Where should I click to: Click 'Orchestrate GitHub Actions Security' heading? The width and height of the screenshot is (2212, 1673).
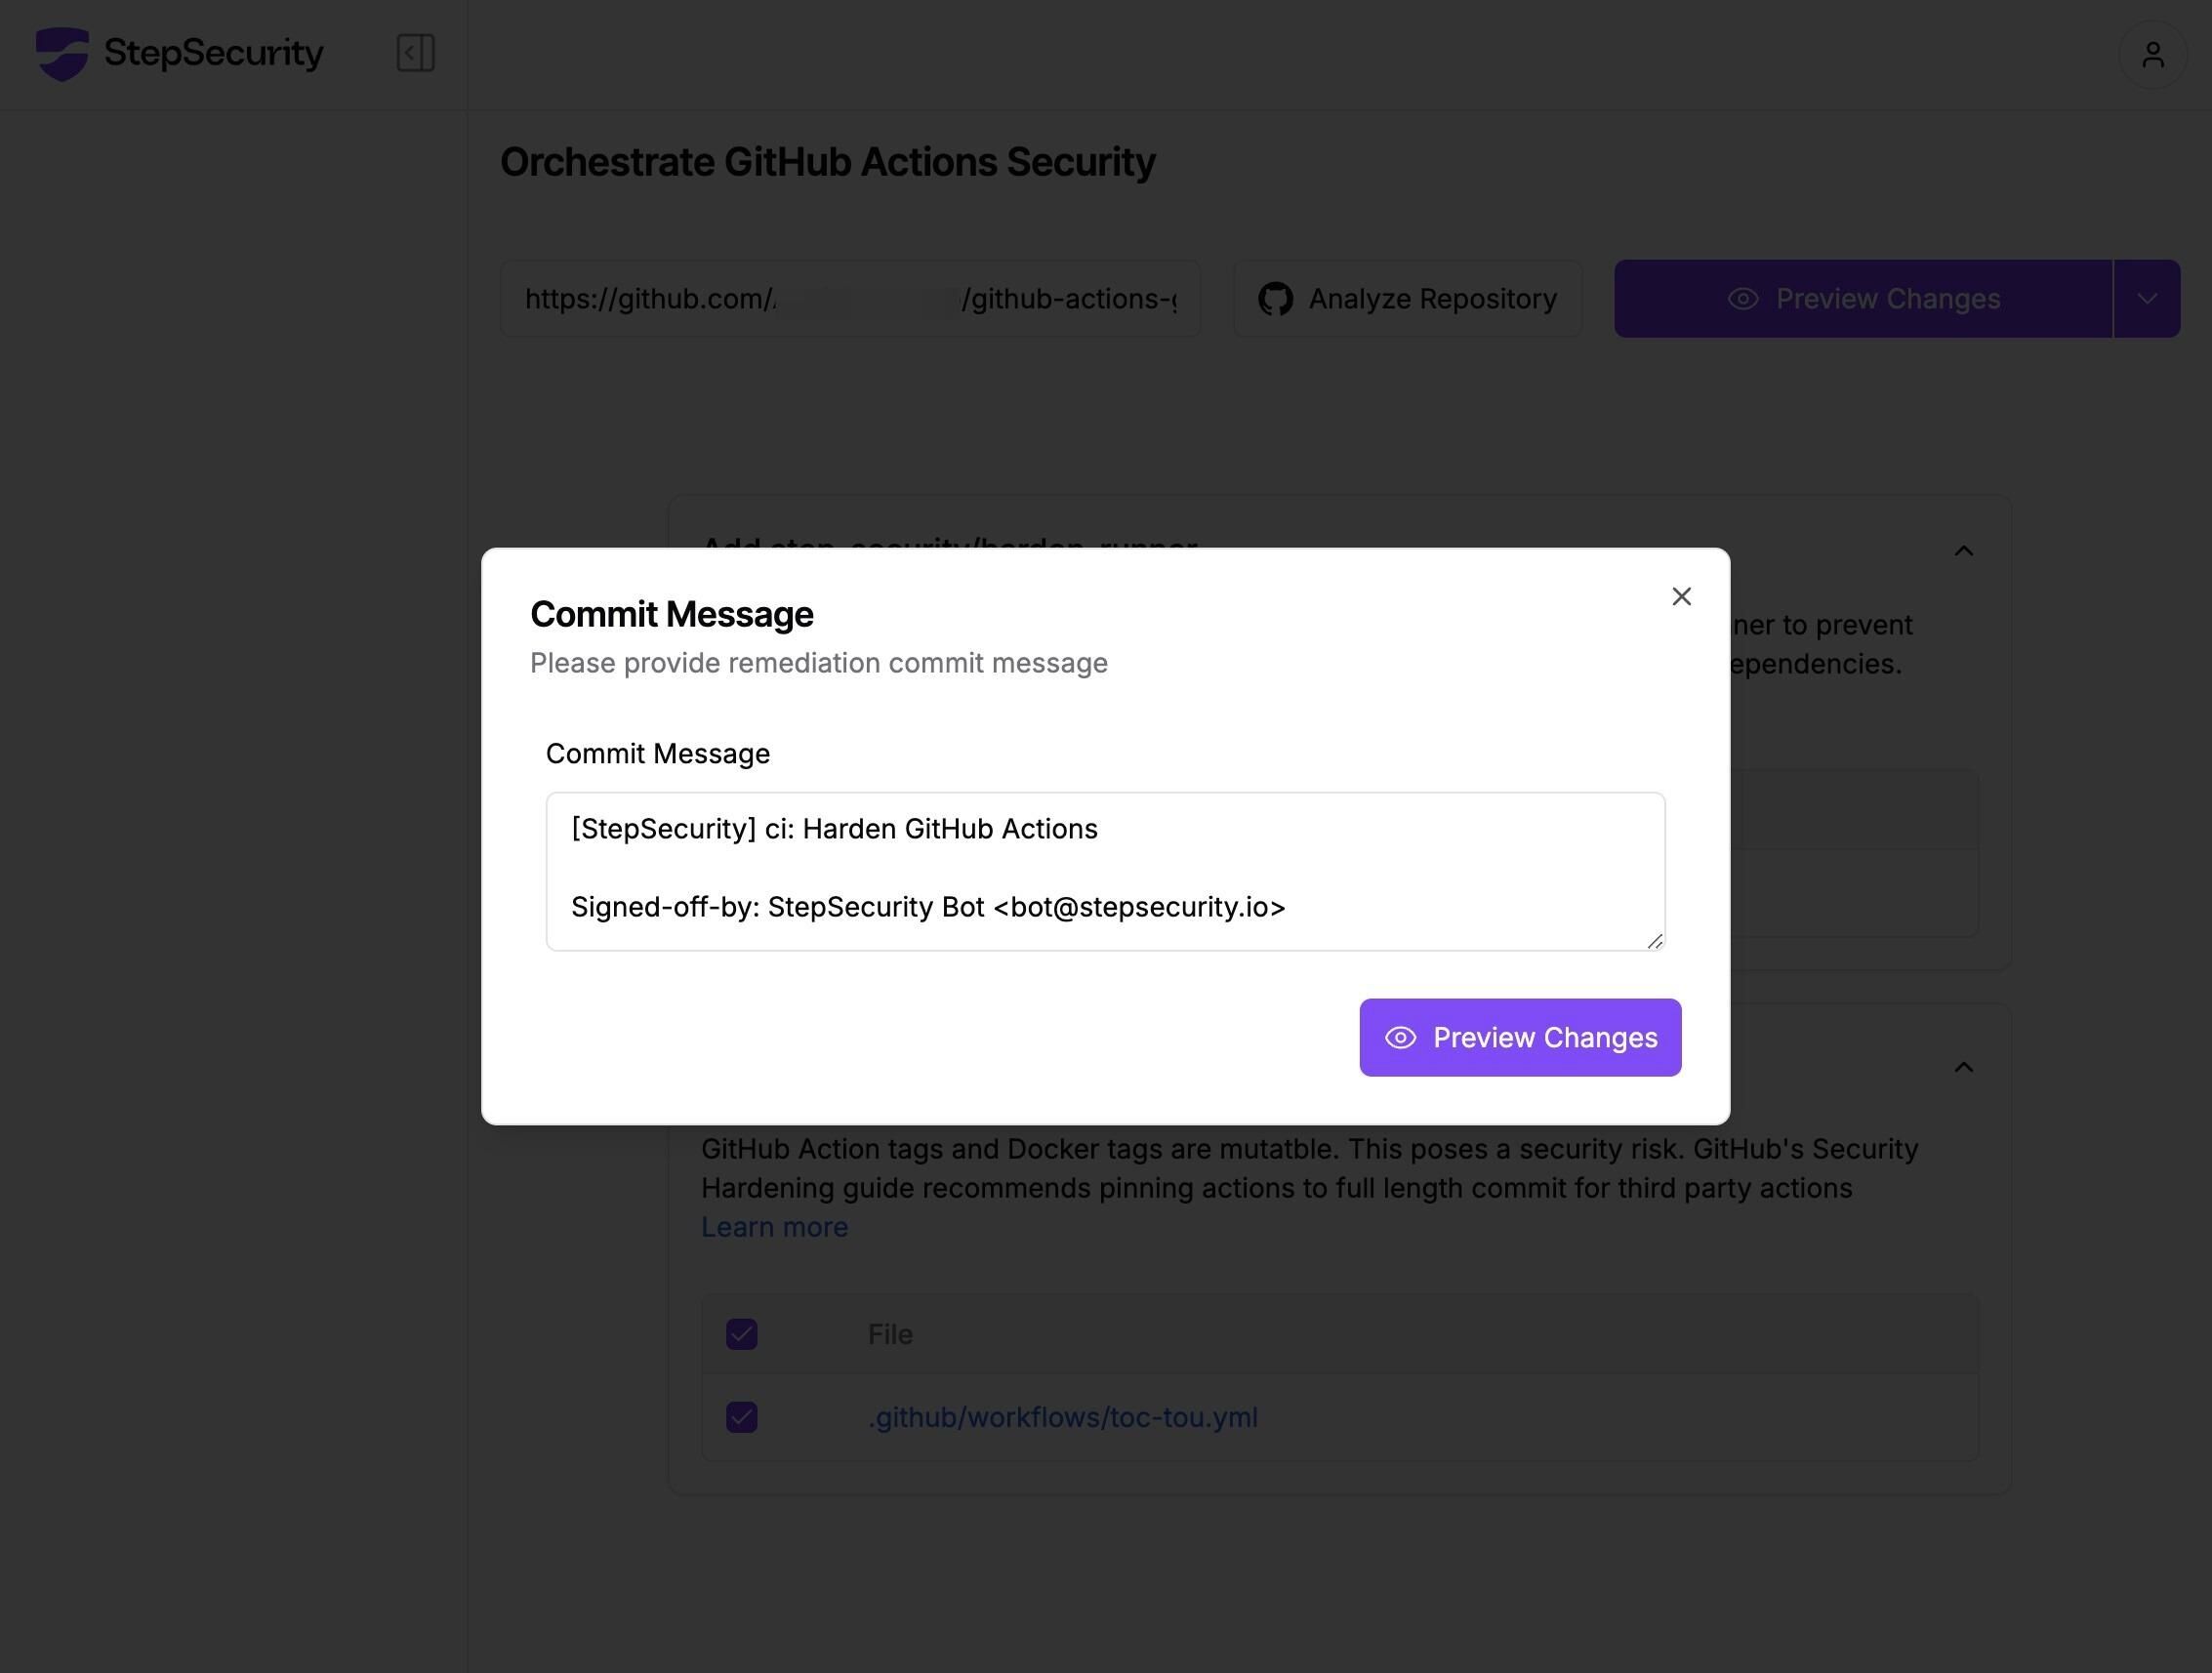[827, 162]
